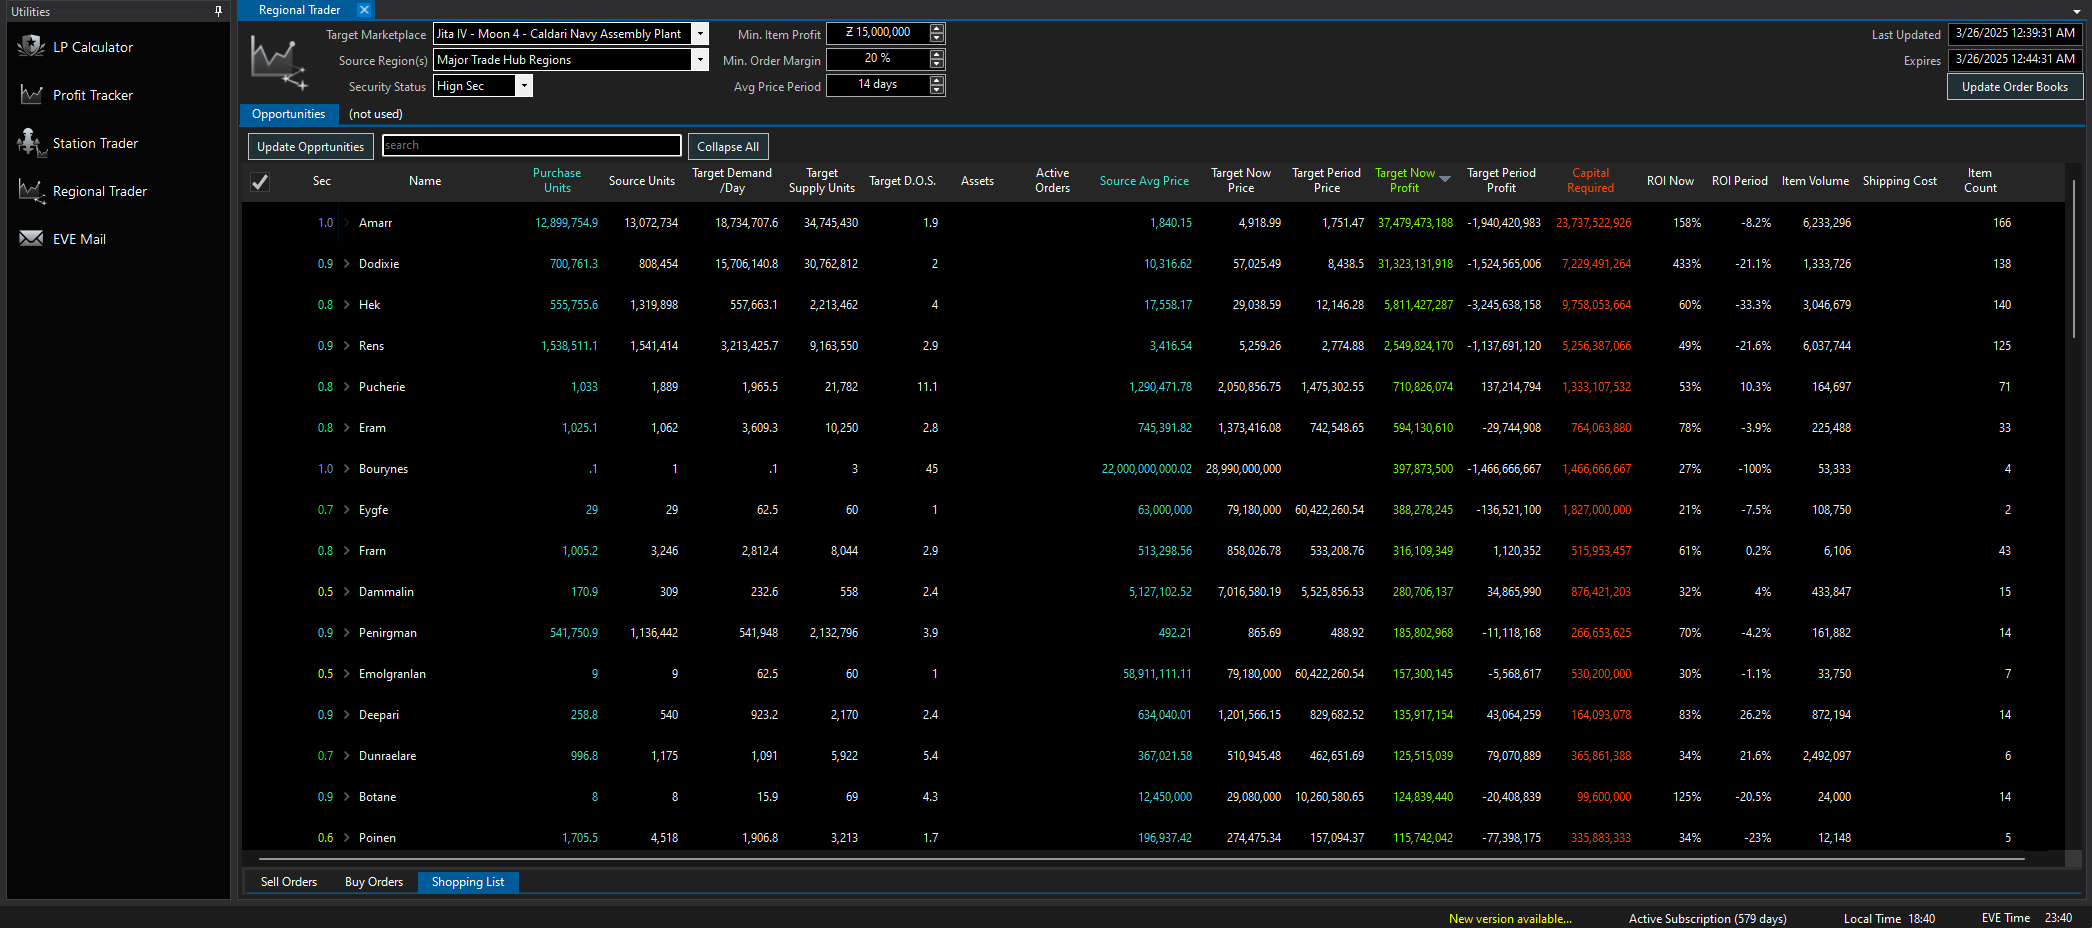
Task: Expand the Bourynes row
Action: [347, 469]
